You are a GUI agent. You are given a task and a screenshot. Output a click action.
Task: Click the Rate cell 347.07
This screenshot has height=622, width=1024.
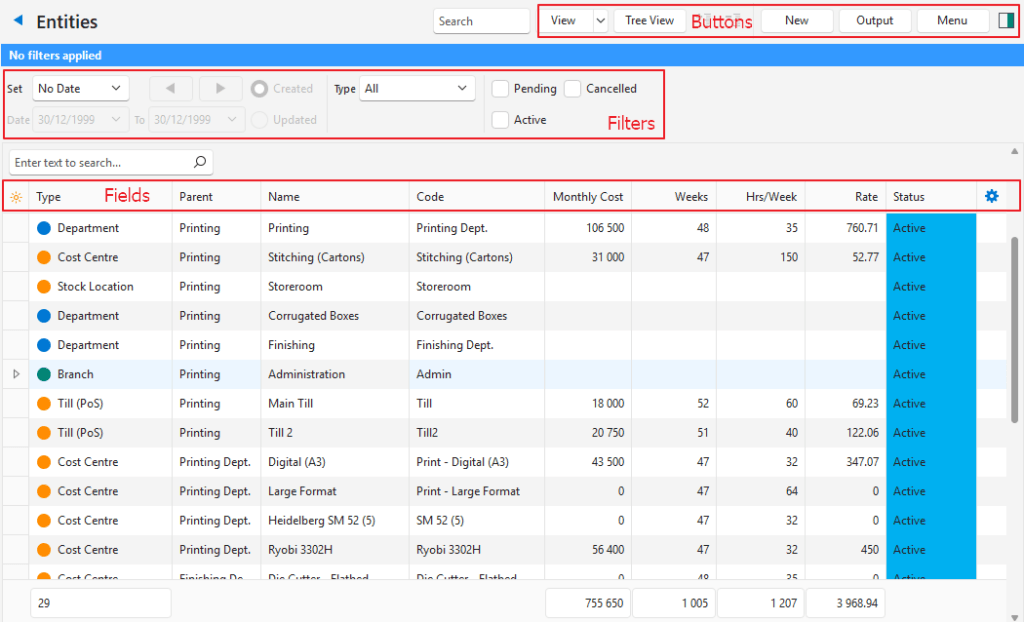pos(845,462)
